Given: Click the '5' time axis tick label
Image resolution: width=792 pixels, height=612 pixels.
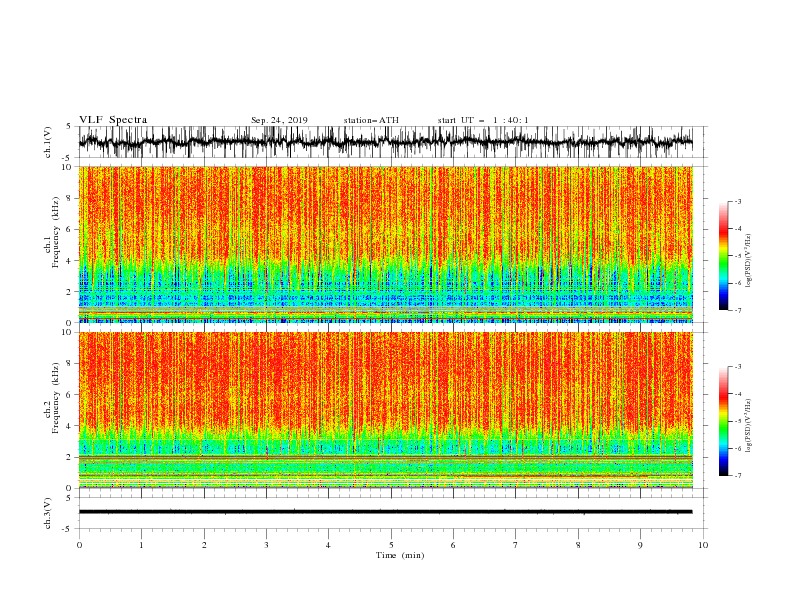Looking at the screenshot, I should coord(391,545).
